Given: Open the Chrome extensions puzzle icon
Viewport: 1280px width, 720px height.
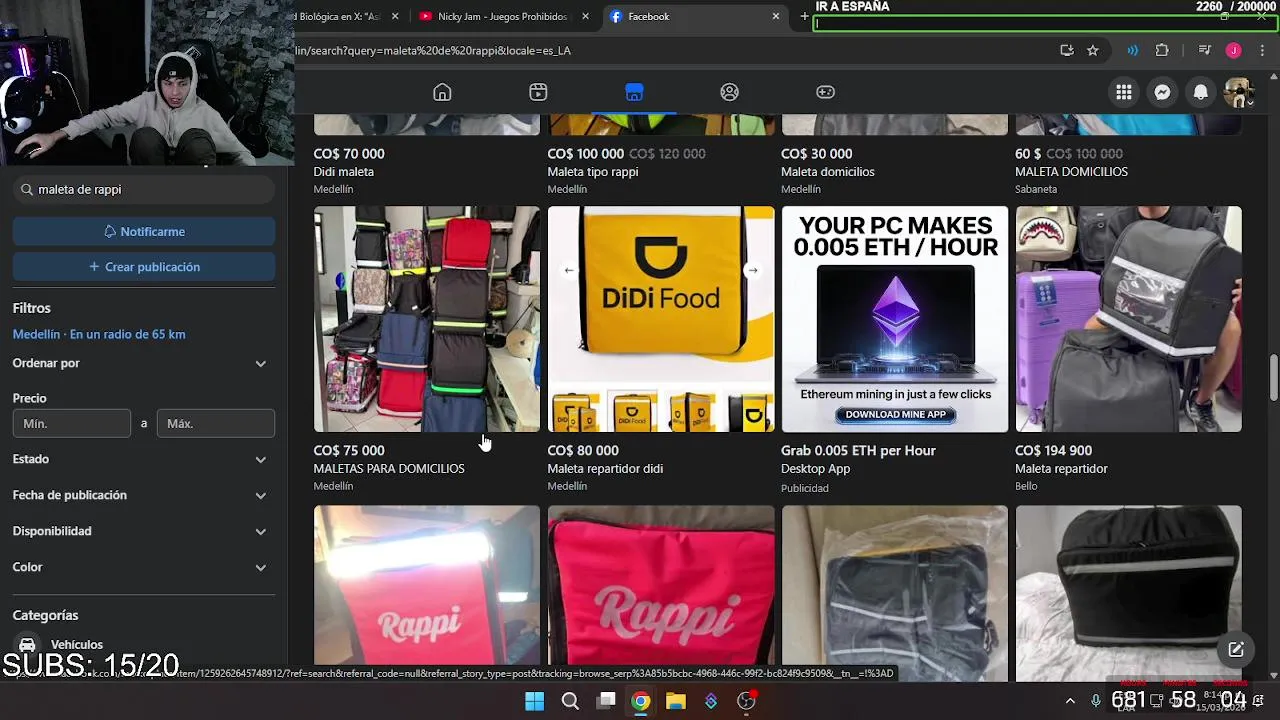Looking at the screenshot, I should tap(1162, 50).
